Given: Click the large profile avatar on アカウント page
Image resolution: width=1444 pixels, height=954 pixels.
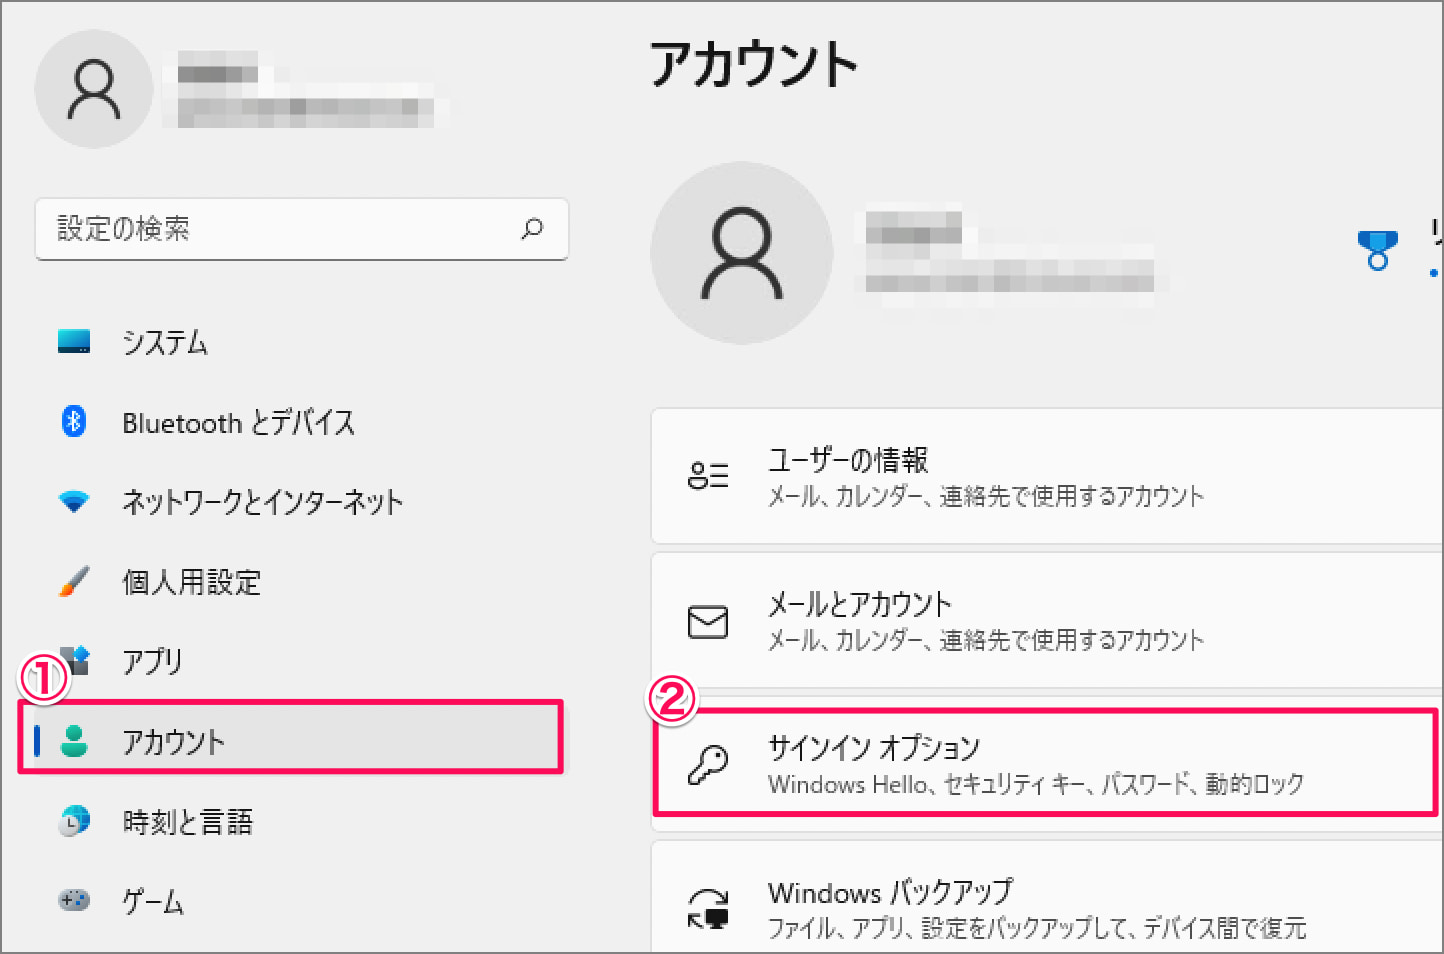Looking at the screenshot, I should [x=742, y=252].
